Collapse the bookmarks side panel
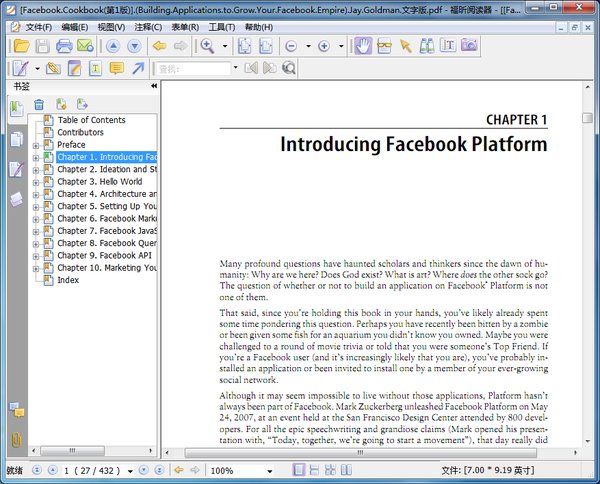This screenshot has height=484, width=600. pos(154,87)
